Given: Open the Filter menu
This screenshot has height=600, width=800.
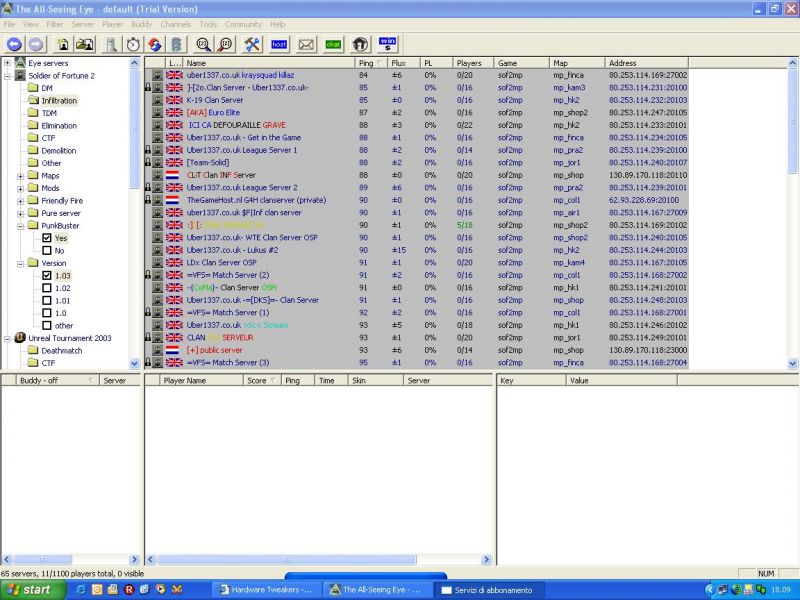Looking at the screenshot, I should pos(54,24).
